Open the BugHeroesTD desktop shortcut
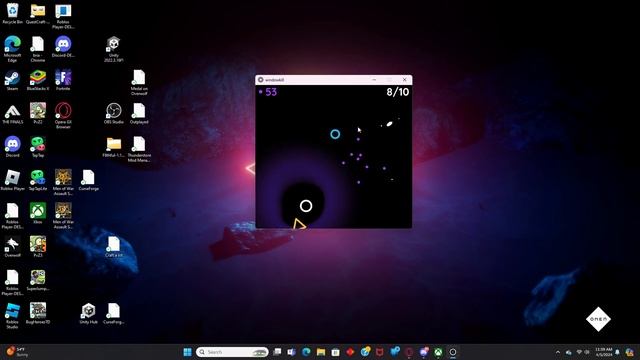This screenshot has height=360, width=640. (38, 313)
